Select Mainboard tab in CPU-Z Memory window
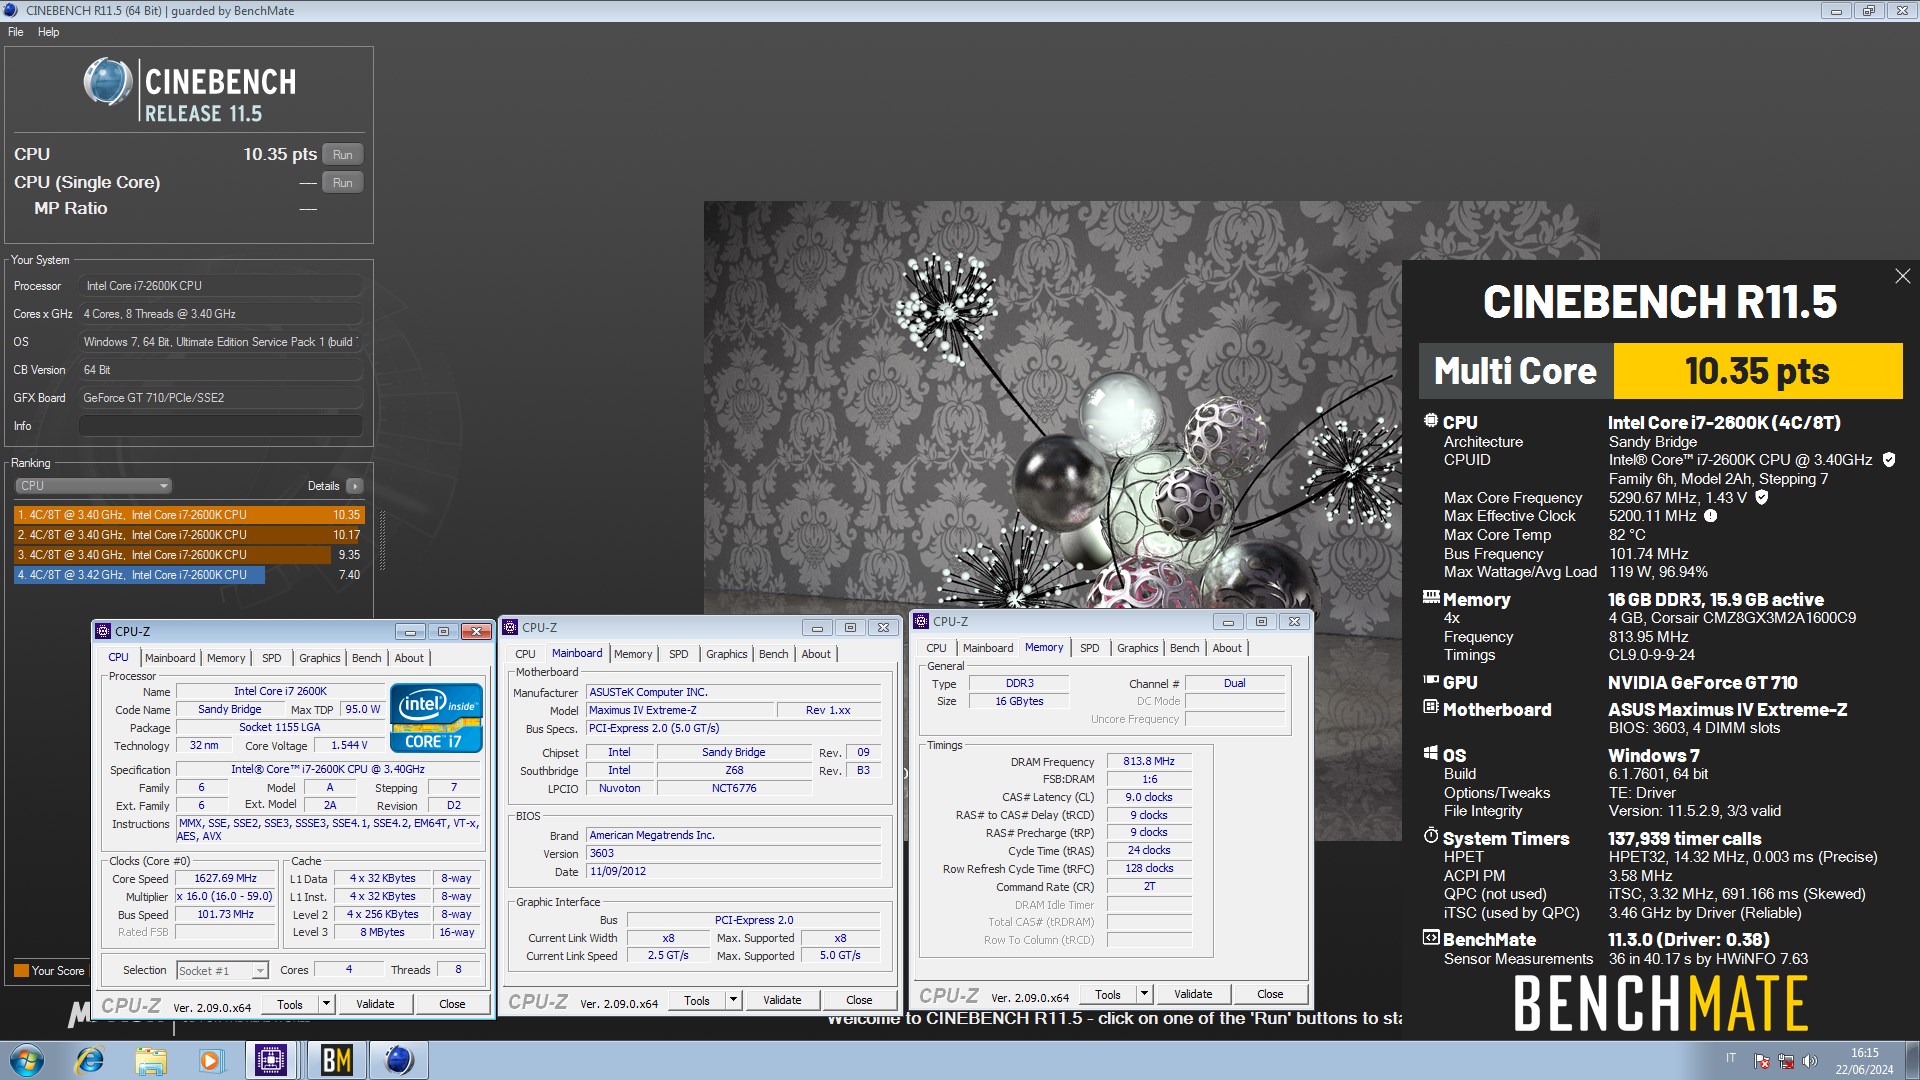This screenshot has height=1080, width=1920. 988,648
